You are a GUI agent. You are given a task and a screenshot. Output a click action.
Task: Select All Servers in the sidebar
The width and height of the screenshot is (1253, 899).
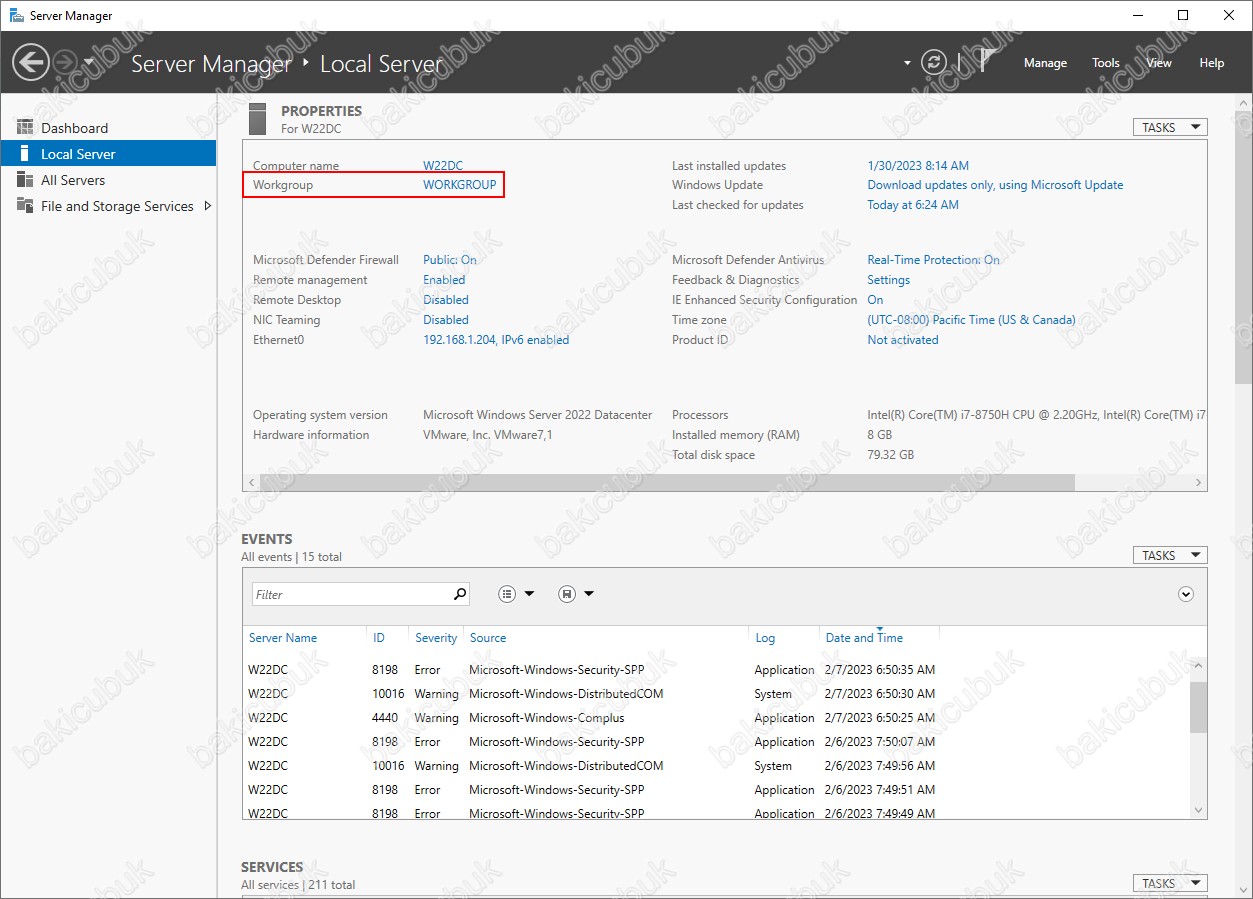108,180
